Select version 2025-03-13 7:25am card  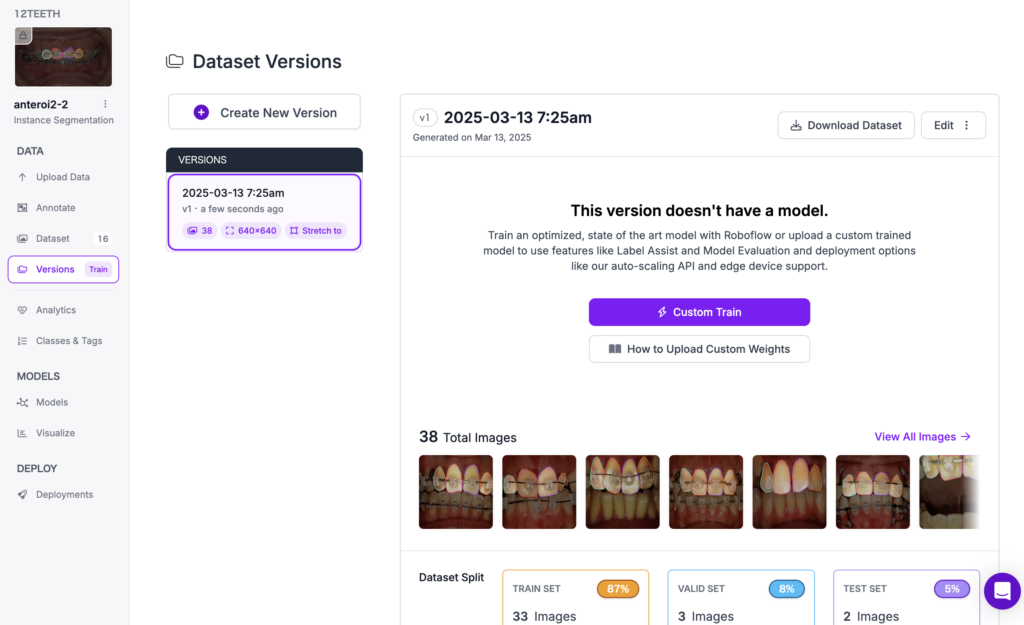(264, 212)
